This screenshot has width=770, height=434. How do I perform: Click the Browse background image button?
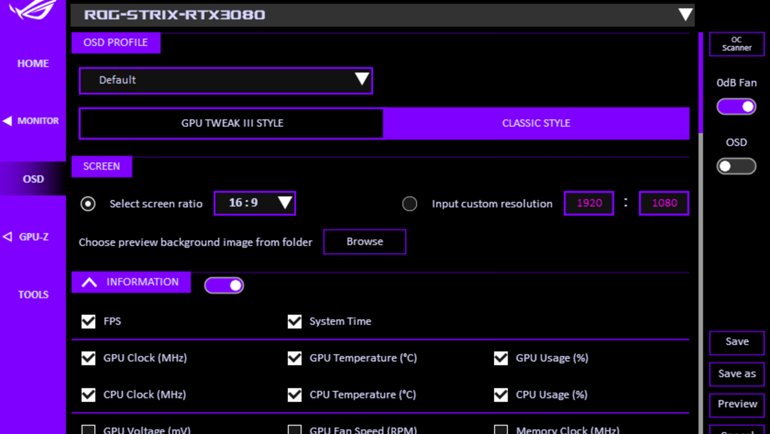[365, 242]
